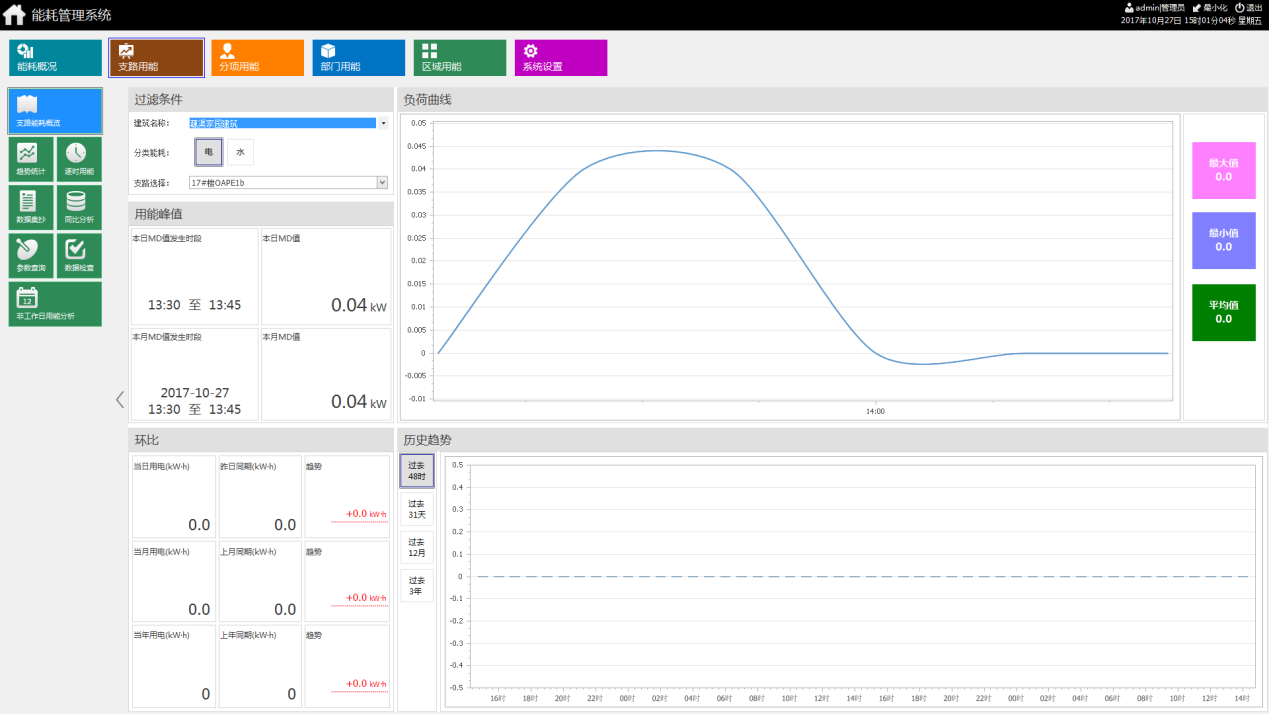Click the 能耗管理系统 title text

coord(72,15)
